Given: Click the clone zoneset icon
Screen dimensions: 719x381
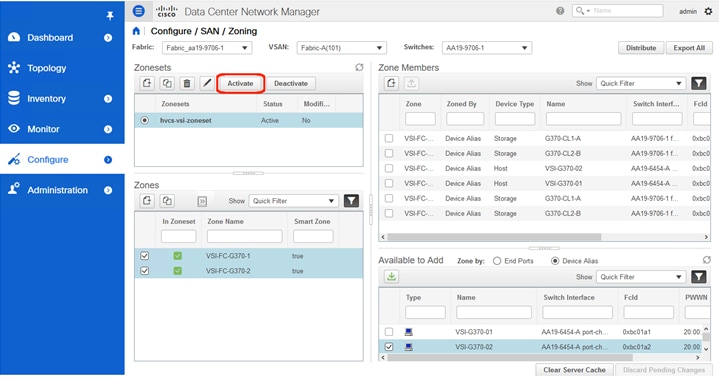Looking at the screenshot, I should 167,83.
